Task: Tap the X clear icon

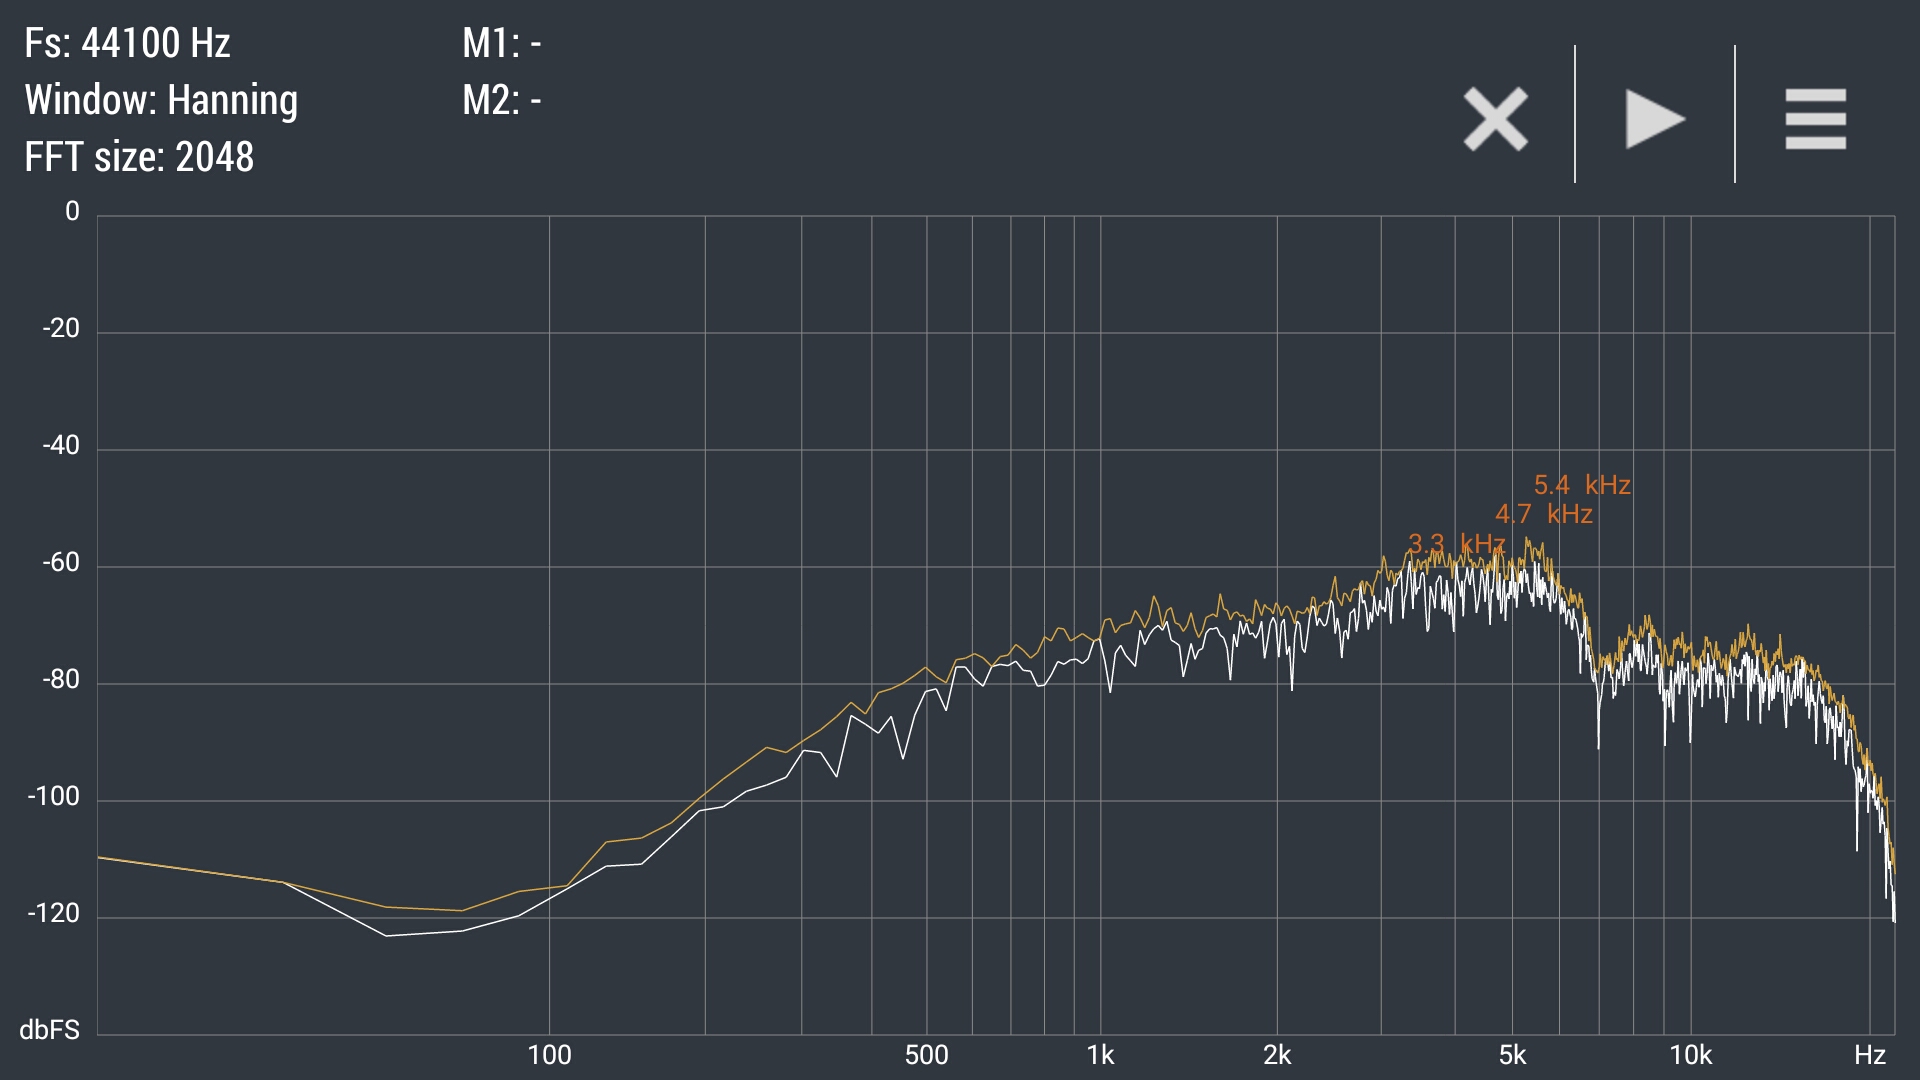Action: pos(1495,119)
